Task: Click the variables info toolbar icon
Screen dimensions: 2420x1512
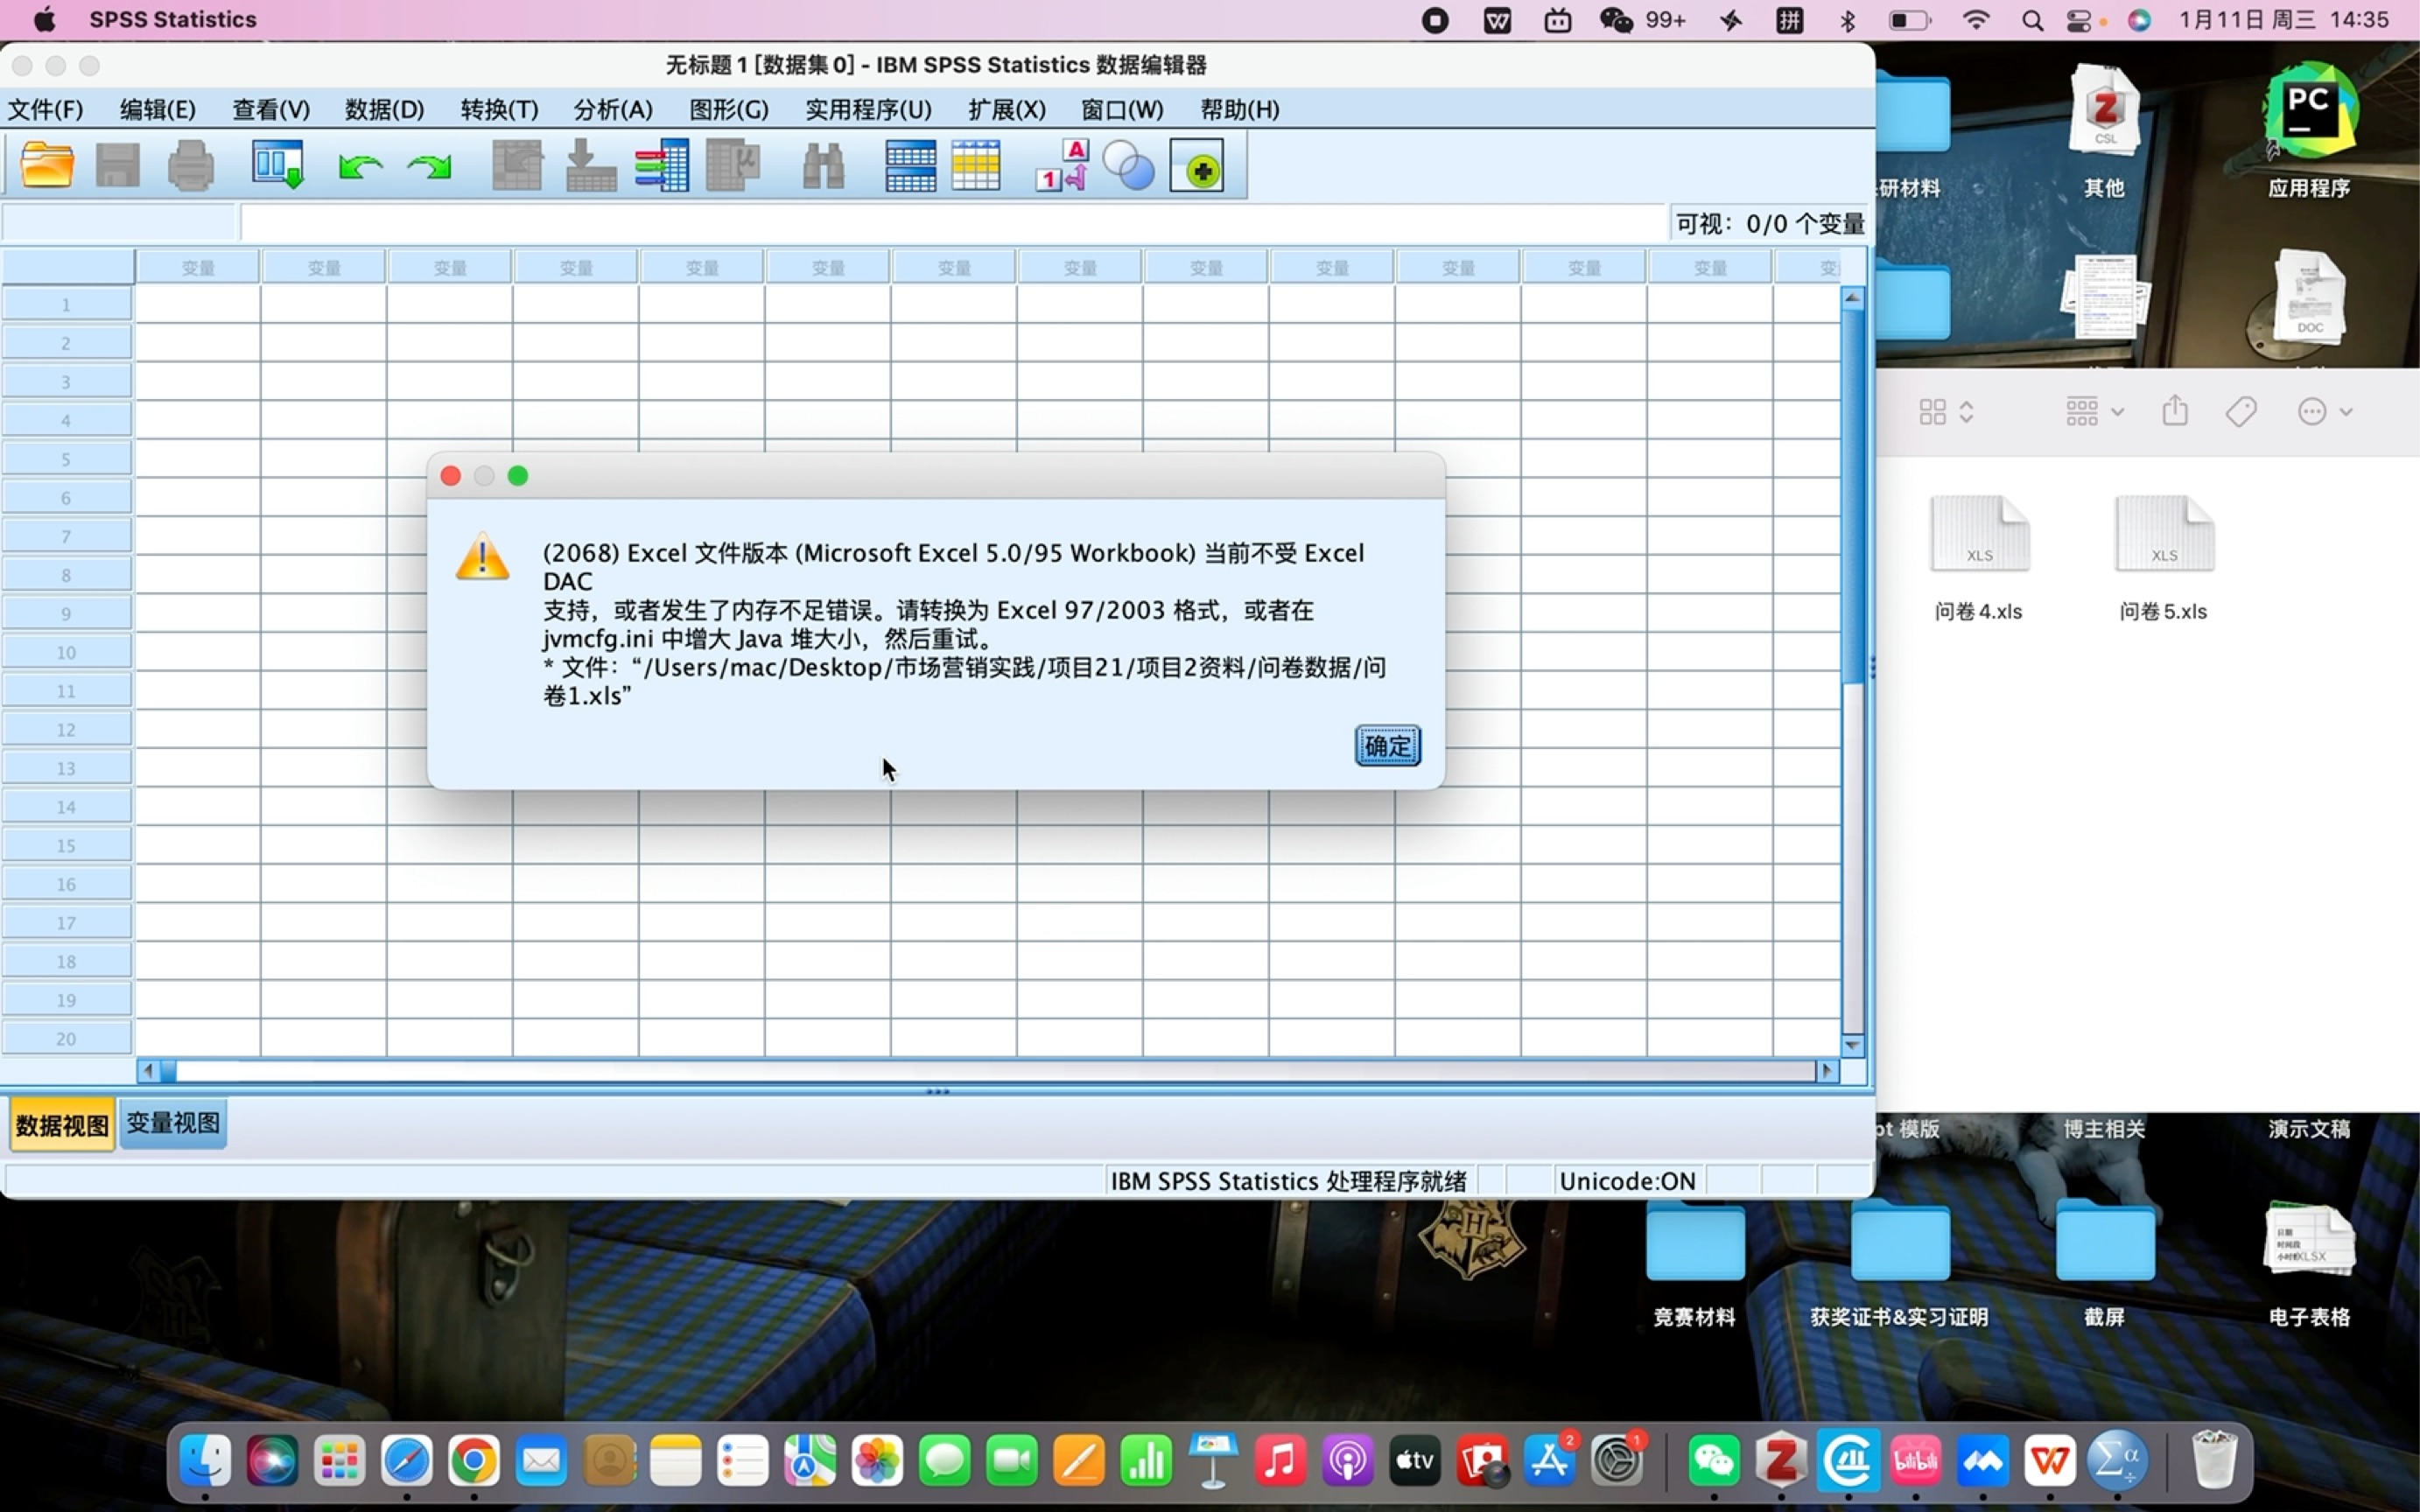Action: tap(661, 165)
